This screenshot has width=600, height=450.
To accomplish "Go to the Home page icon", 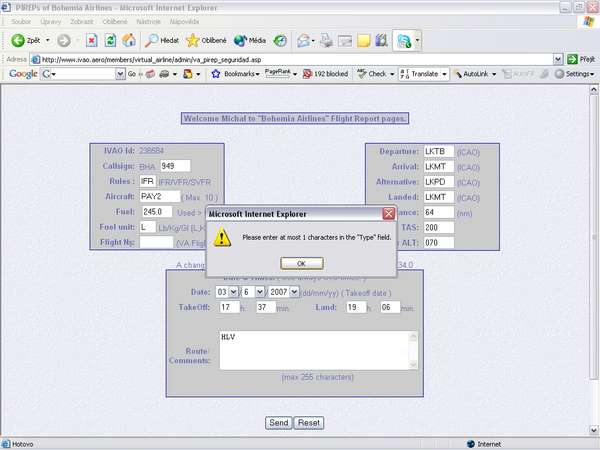I will point(128,41).
